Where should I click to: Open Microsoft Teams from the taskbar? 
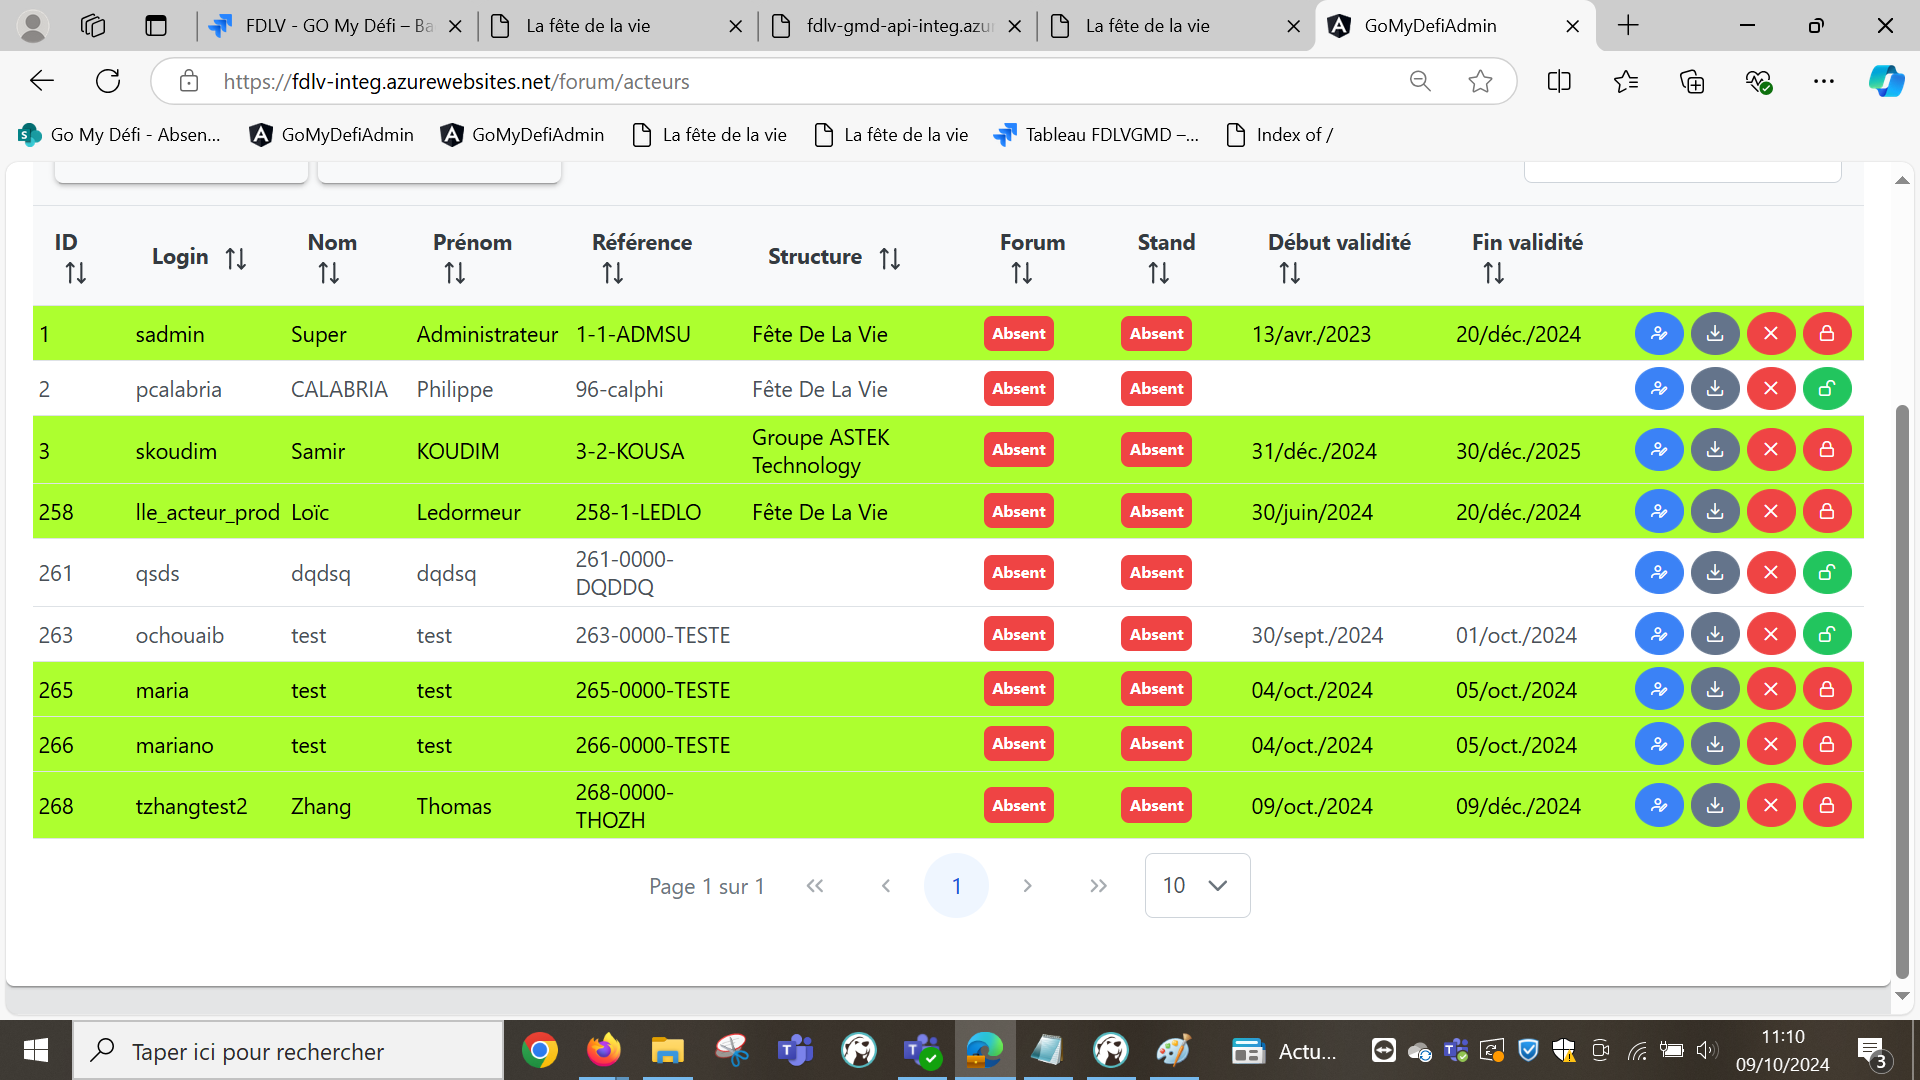pos(796,1051)
